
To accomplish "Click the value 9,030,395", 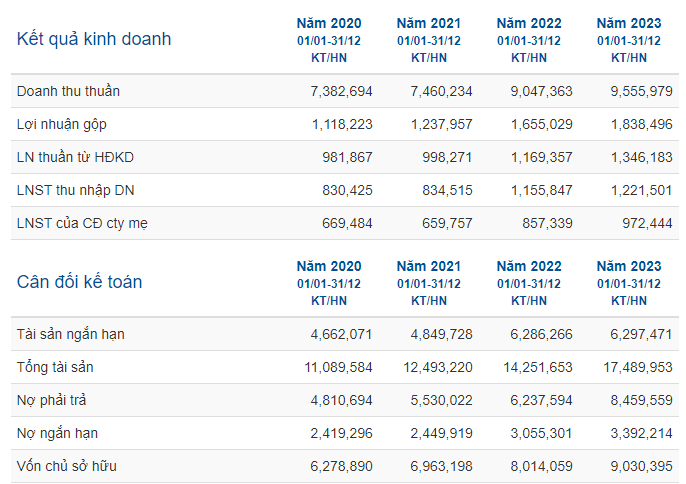I will coord(641,466).
